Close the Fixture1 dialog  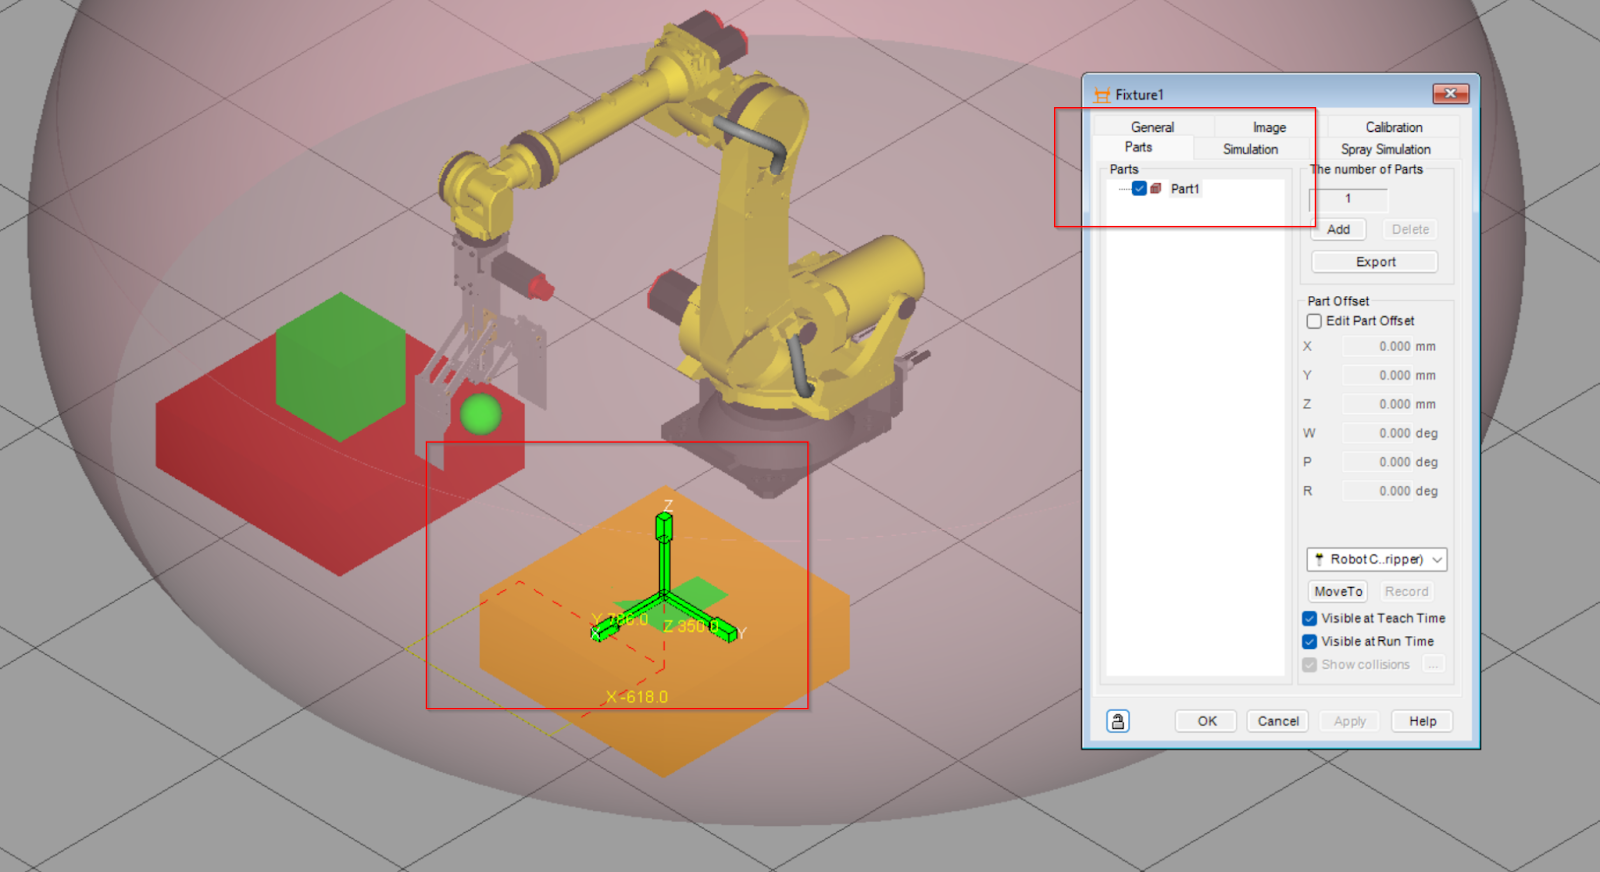[1450, 94]
